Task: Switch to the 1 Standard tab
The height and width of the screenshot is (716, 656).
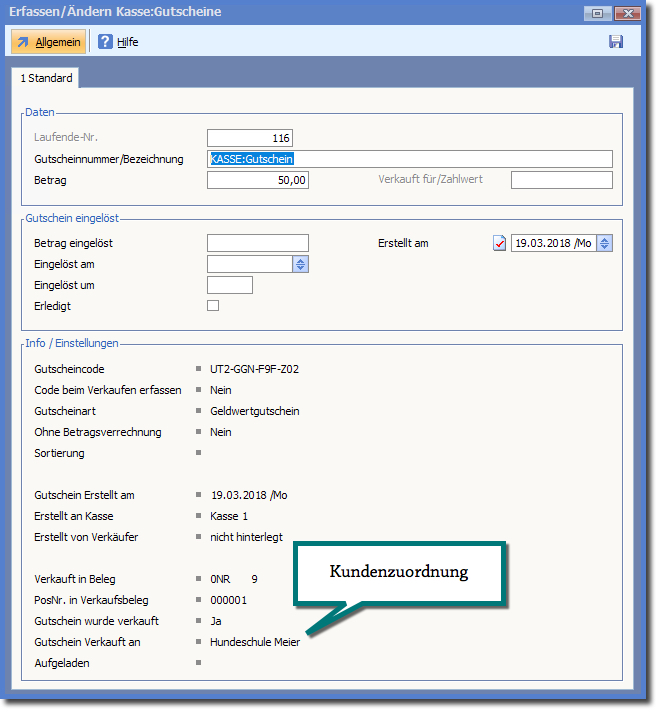Action: 44,78
